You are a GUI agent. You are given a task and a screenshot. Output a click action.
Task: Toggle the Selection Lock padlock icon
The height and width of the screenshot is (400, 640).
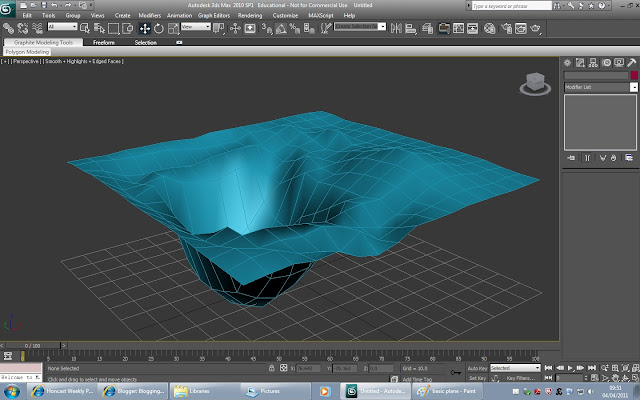point(271,368)
